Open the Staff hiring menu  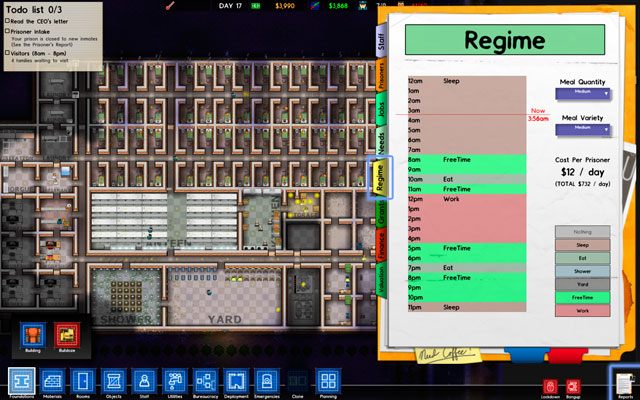pos(144,381)
